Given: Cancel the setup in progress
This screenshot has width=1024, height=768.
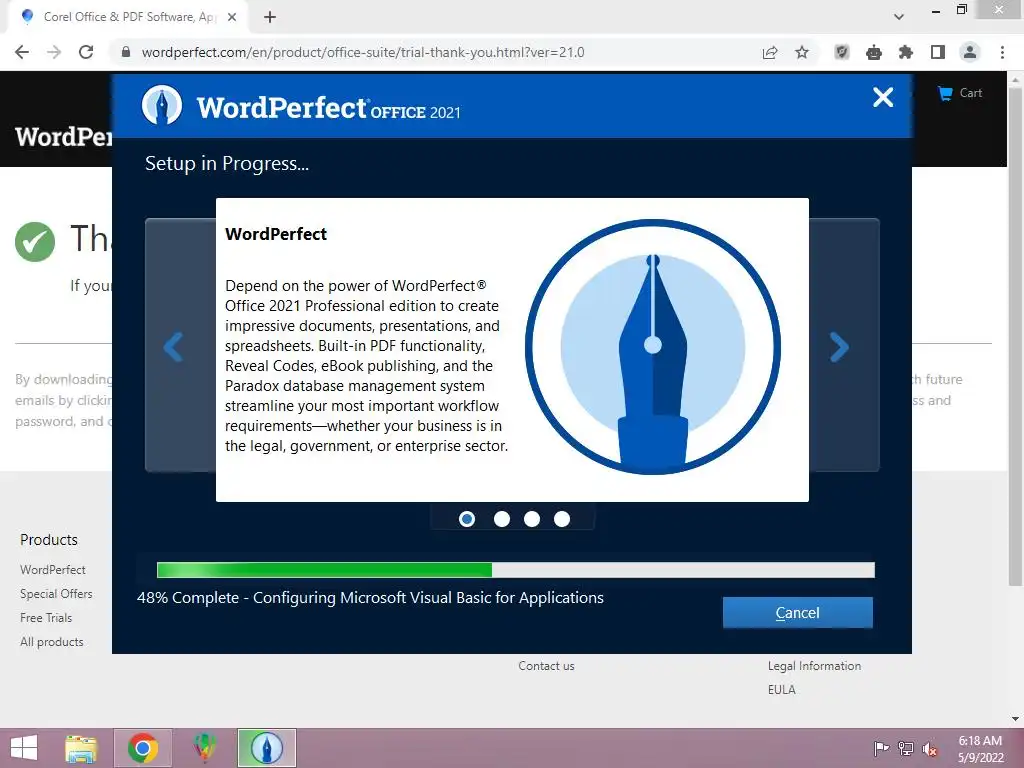Looking at the screenshot, I should [x=797, y=613].
